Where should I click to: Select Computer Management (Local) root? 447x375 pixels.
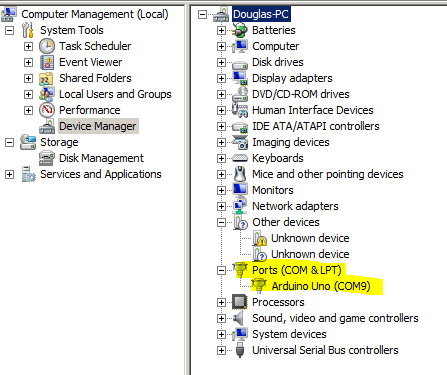[x=95, y=14]
